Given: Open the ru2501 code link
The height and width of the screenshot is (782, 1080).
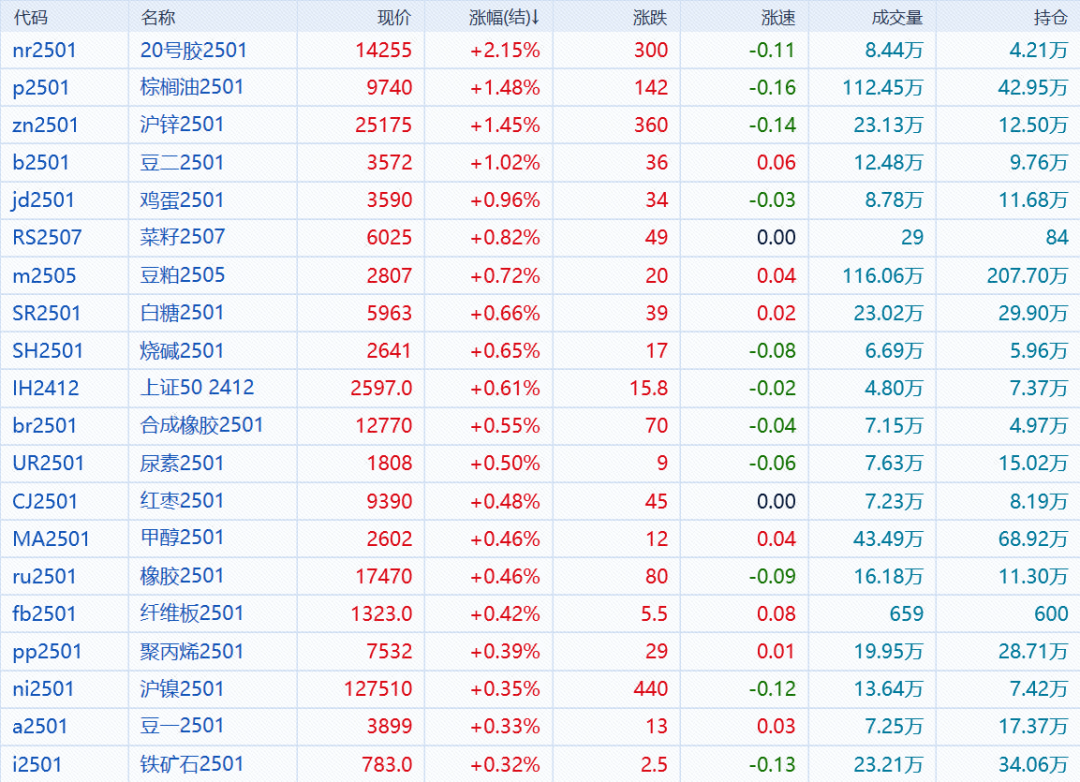Looking at the screenshot, I should 44,576.
